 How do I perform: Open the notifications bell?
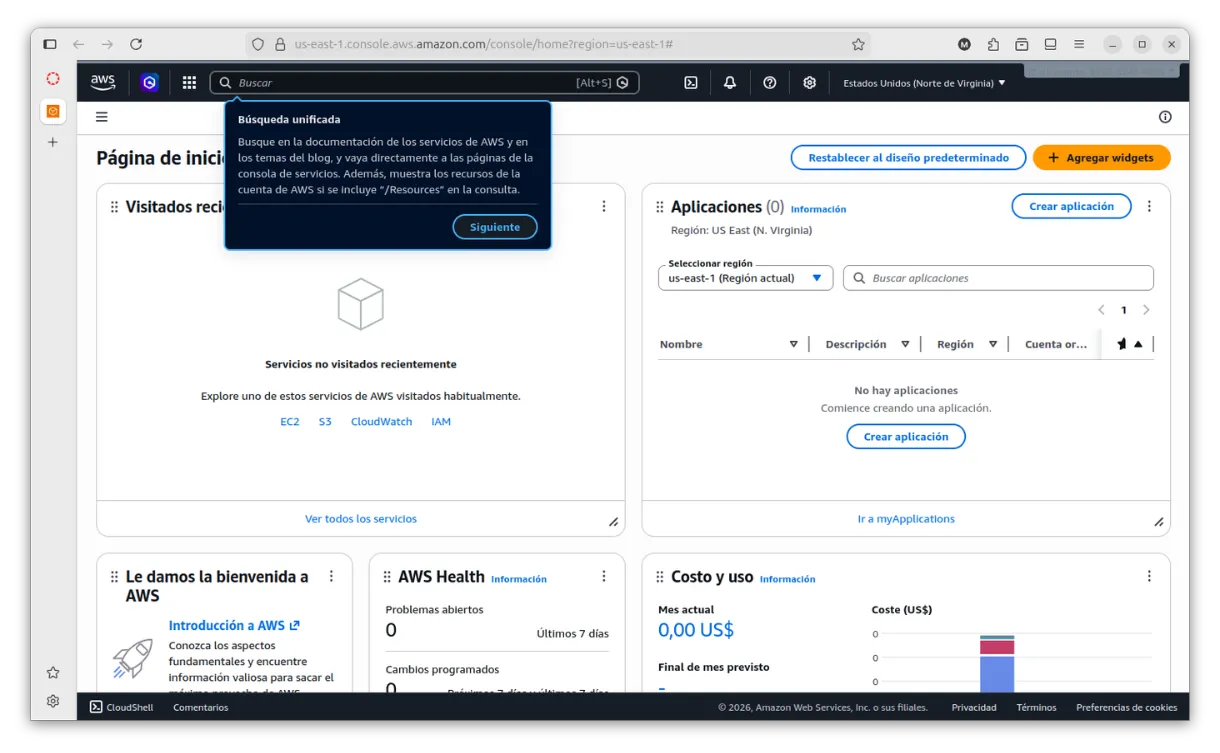coord(730,82)
